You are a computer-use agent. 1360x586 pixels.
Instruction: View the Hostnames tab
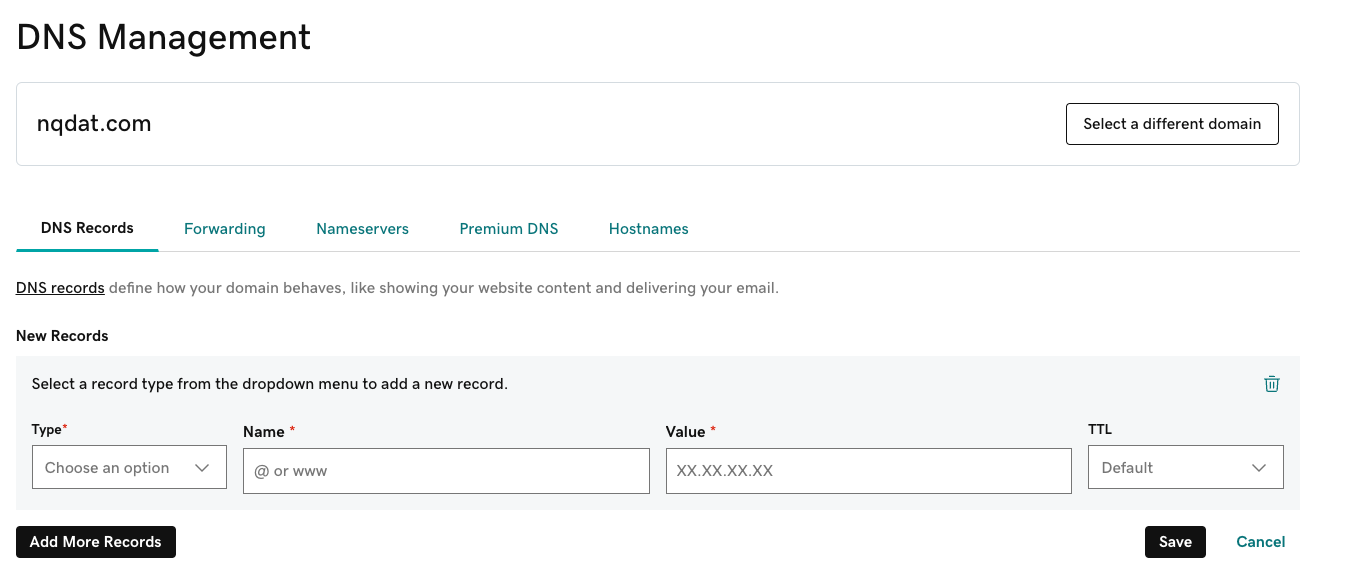(648, 229)
